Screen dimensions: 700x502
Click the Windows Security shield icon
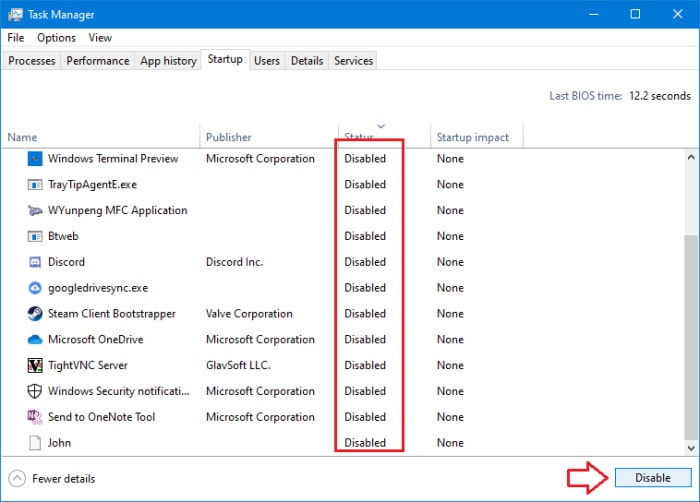35,391
